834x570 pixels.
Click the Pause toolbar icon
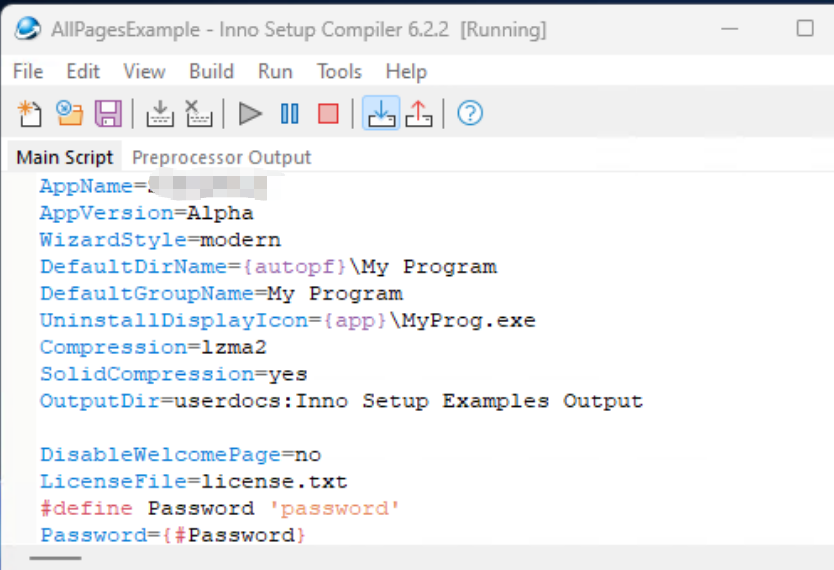click(x=289, y=113)
